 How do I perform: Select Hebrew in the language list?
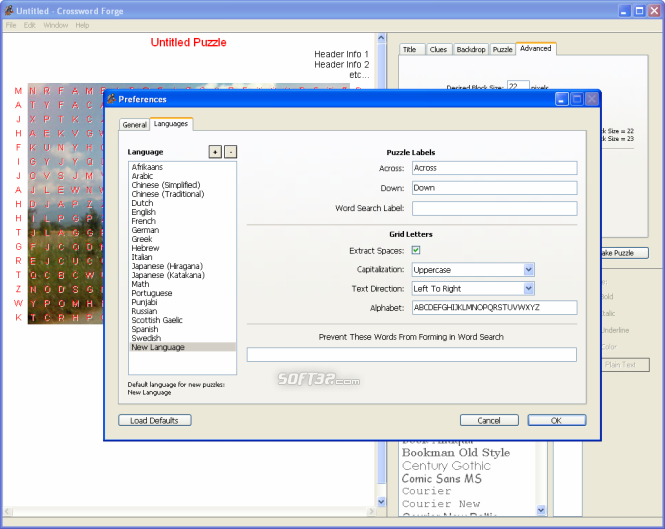pyautogui.click(x=182, y=248)
